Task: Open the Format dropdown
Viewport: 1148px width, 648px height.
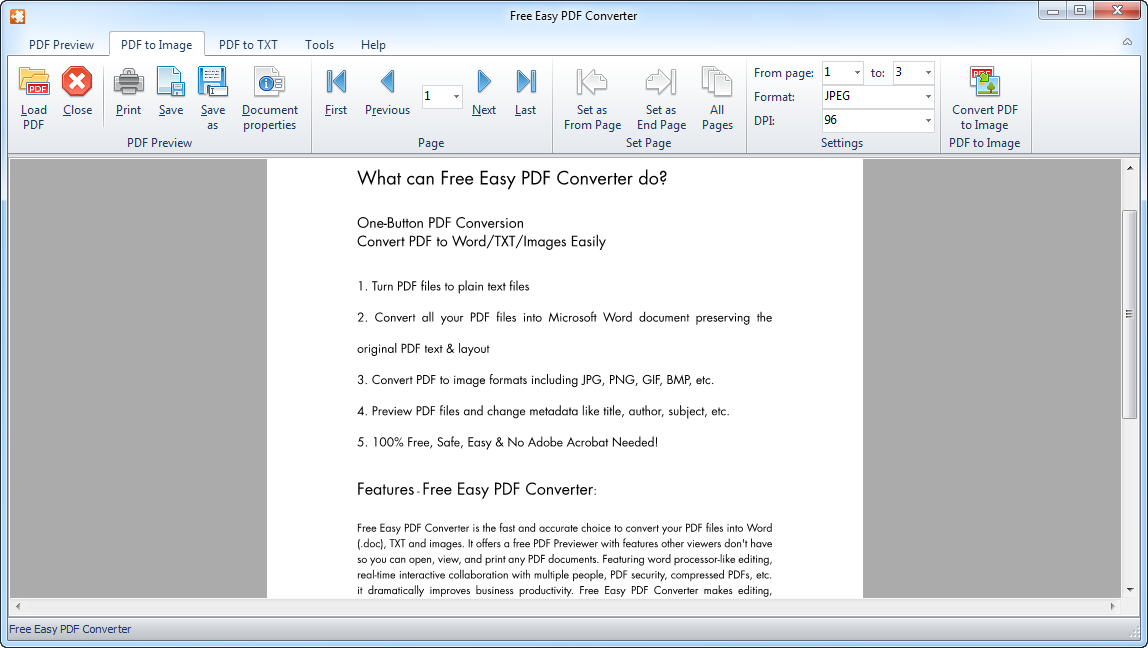Action: 926,97
